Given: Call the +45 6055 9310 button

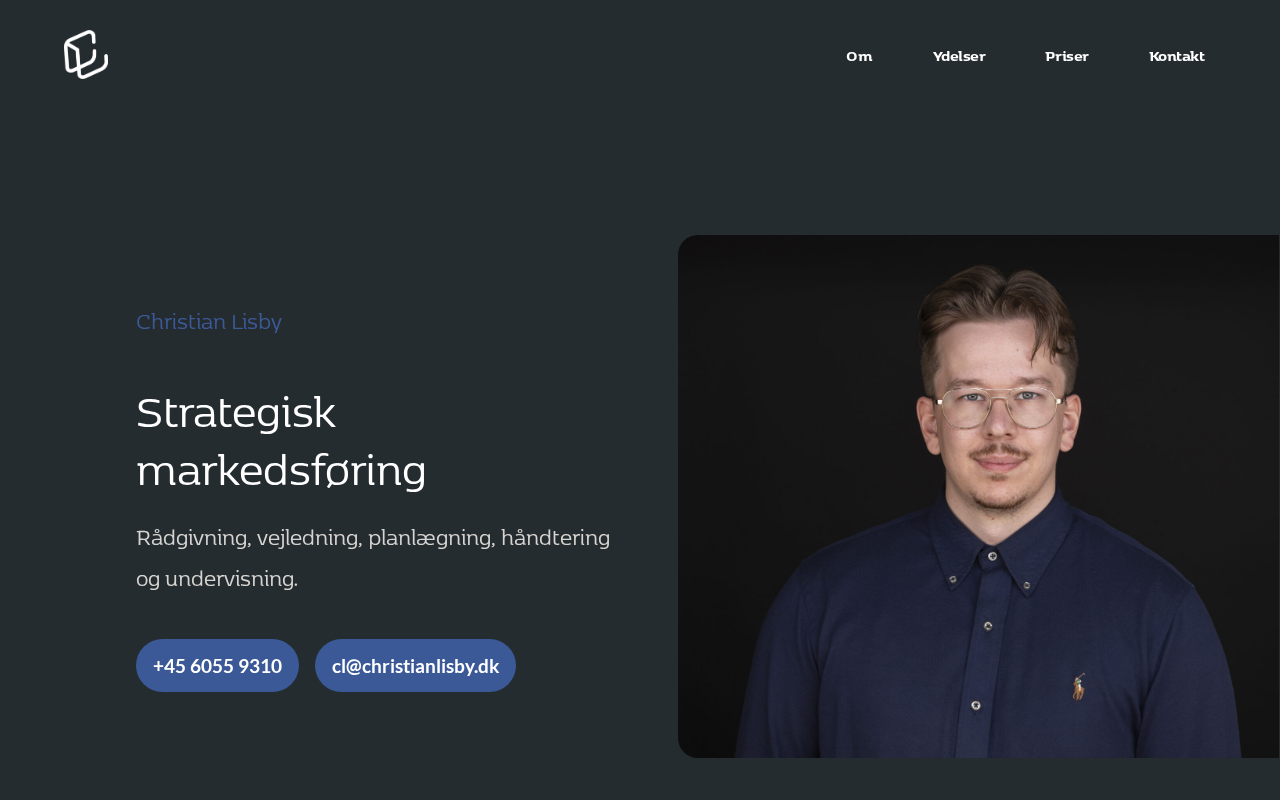Looking at the screenshot, I should (217, 665).
